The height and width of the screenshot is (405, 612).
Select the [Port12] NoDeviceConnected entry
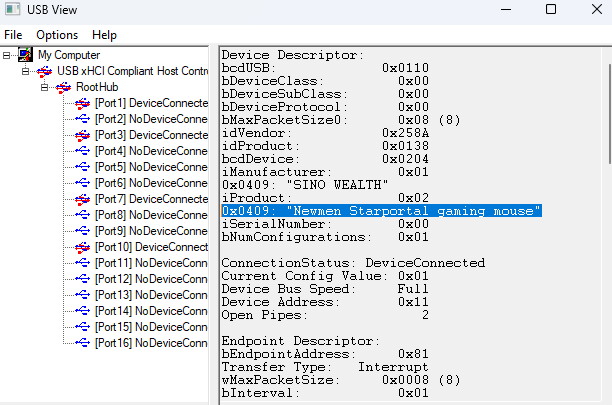(x=151, y=279)
